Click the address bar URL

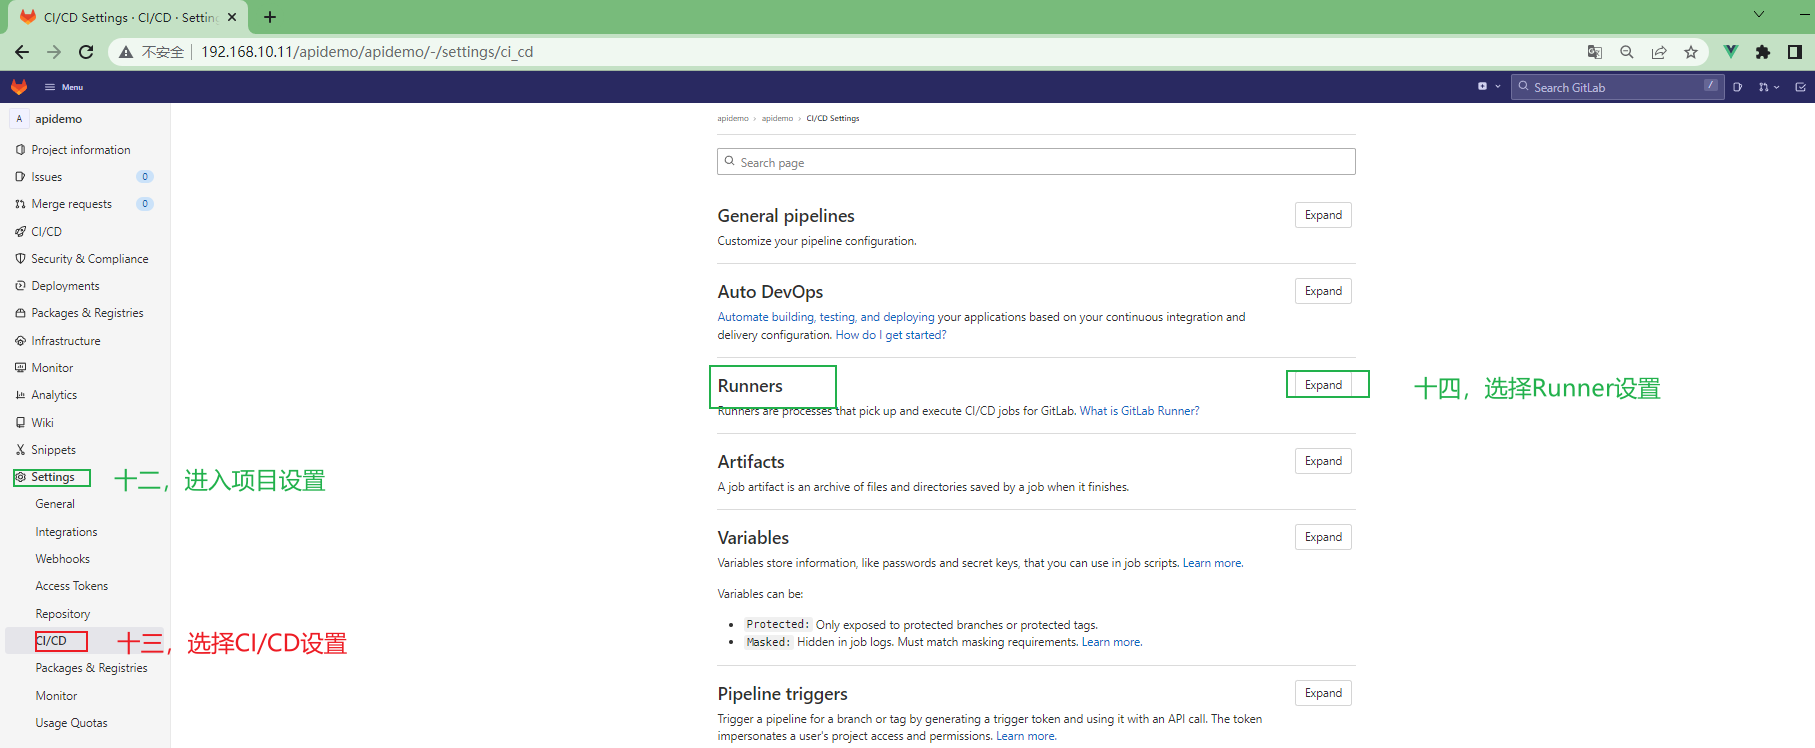(x=367, y=52)
